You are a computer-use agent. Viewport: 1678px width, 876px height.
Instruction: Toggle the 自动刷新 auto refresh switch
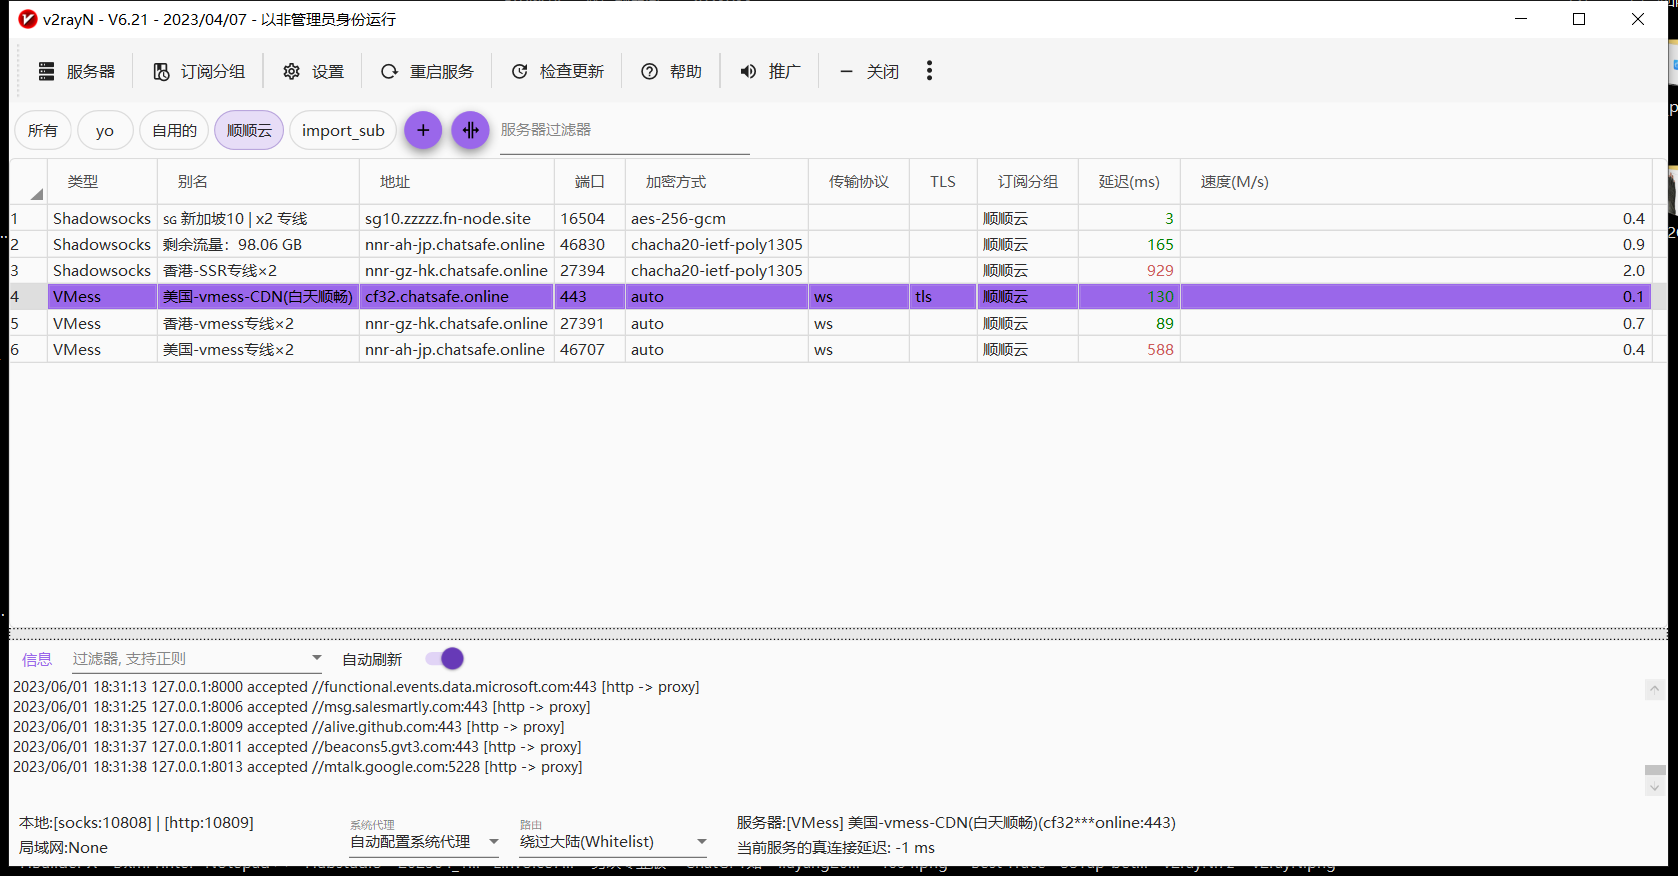[x=445, y=659]
